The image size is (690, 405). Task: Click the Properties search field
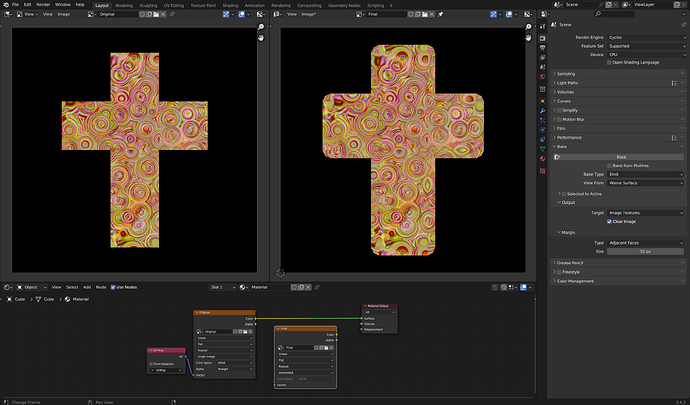pos(614,14)
